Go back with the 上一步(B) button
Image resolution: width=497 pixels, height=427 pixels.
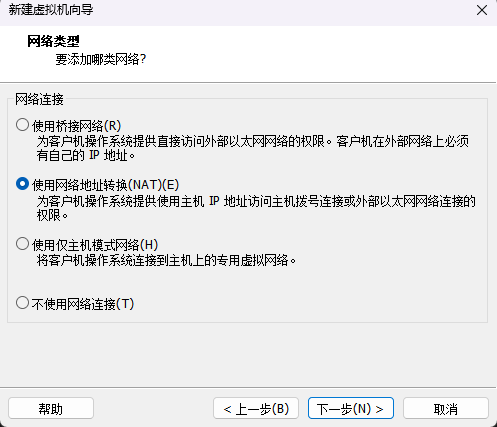[256, 408]
